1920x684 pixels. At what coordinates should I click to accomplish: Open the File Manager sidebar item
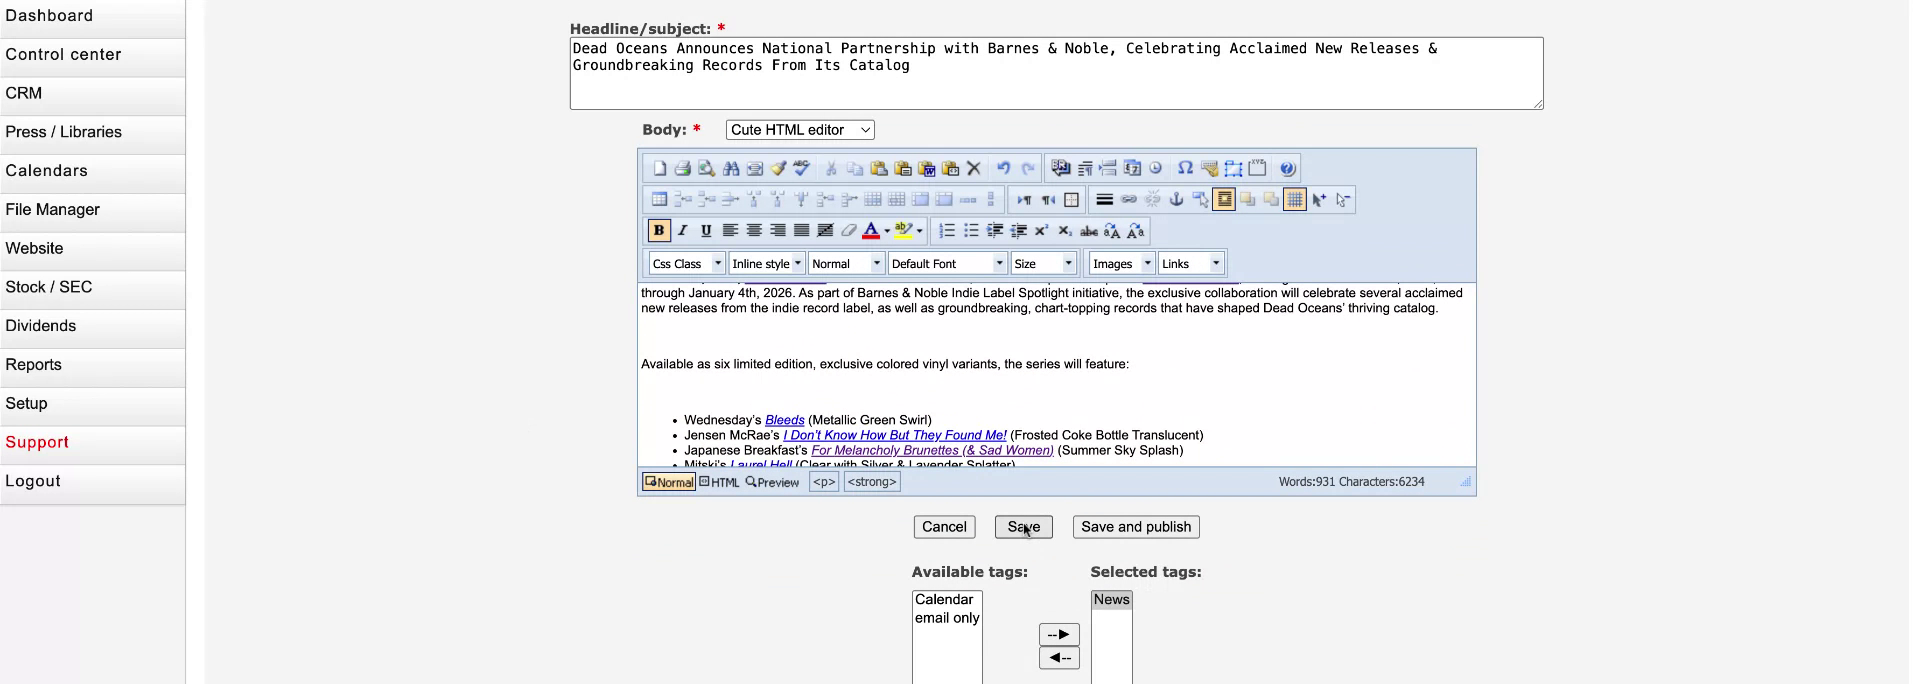tap(92, 210)
